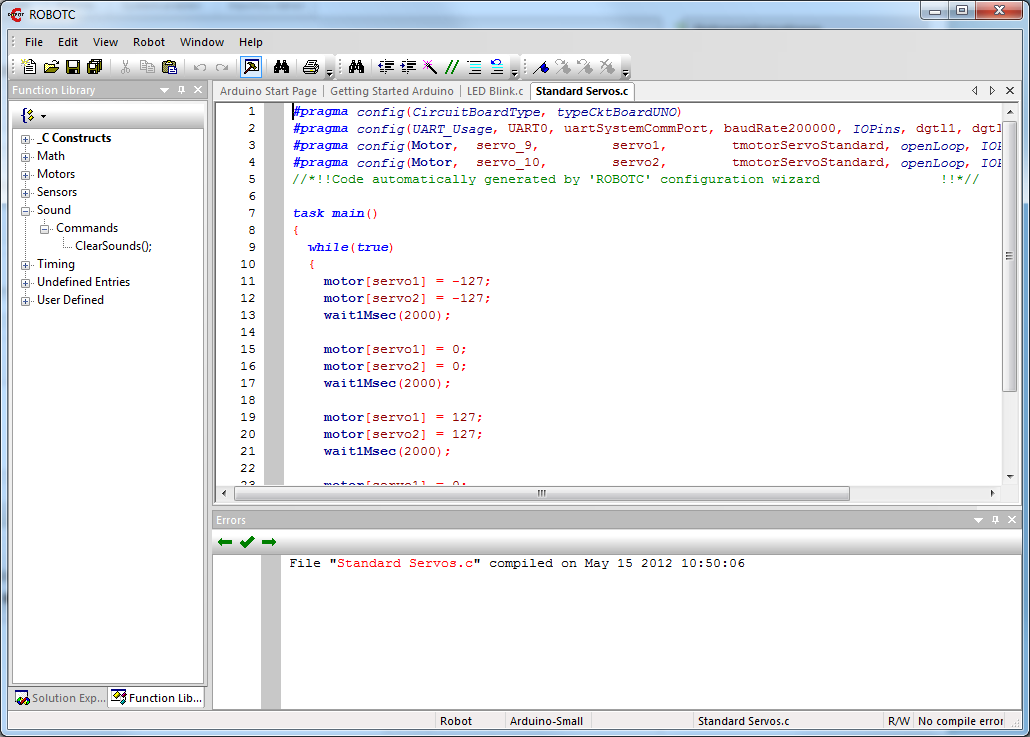Expand the Motors tree node
Viewport: 1030px width, 737px height.
26,174
